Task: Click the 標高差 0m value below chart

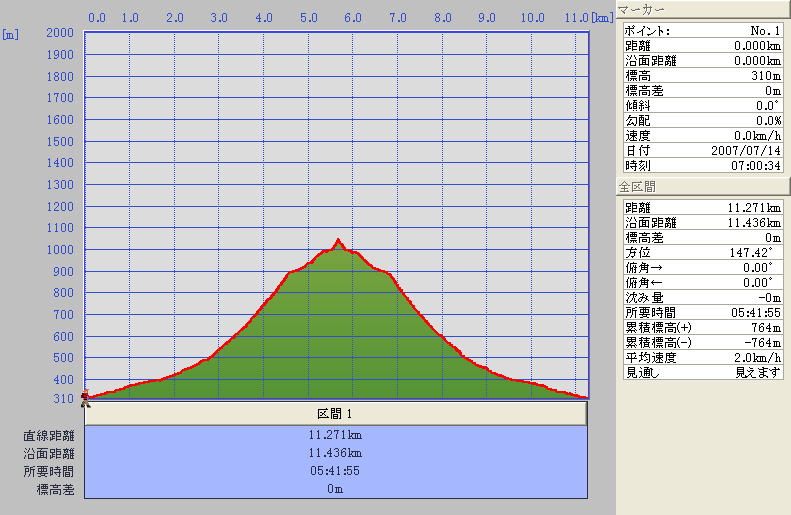Action: coord(335,489)
